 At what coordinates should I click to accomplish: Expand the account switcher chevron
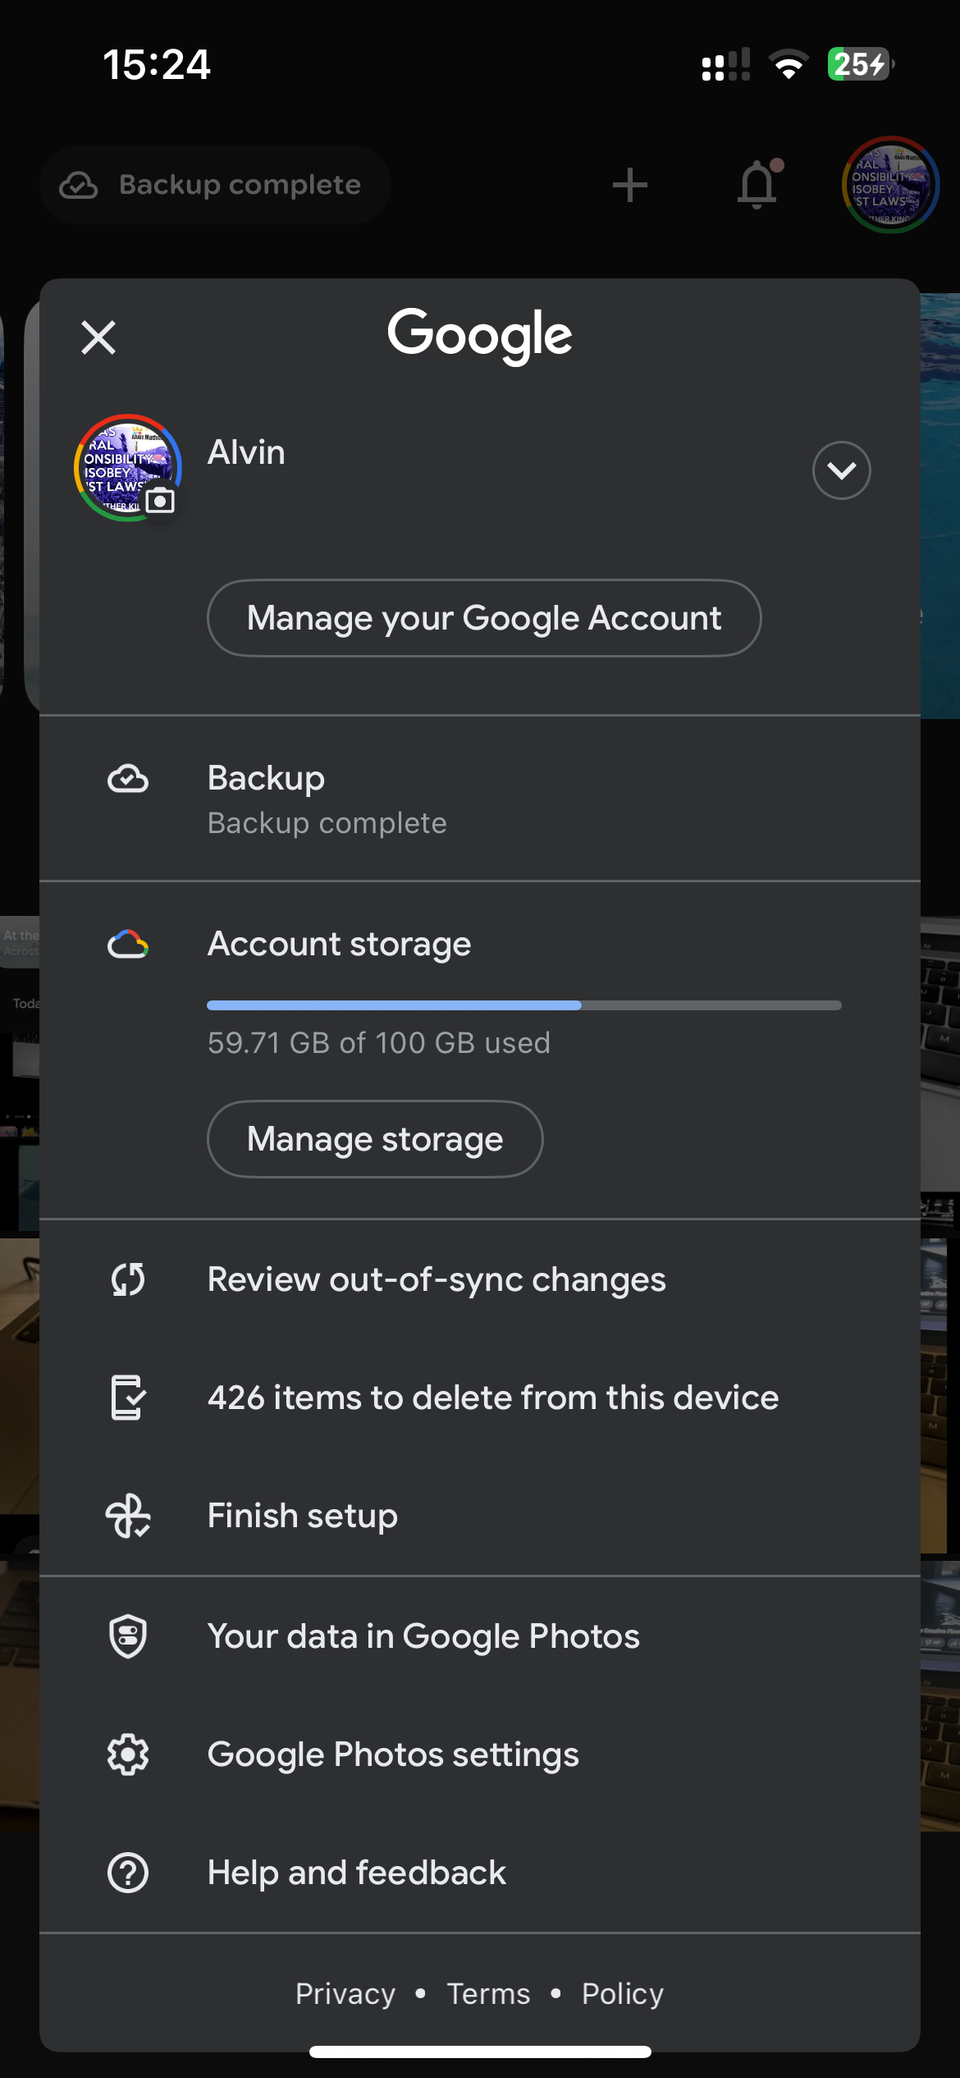[x=841, y=470]
